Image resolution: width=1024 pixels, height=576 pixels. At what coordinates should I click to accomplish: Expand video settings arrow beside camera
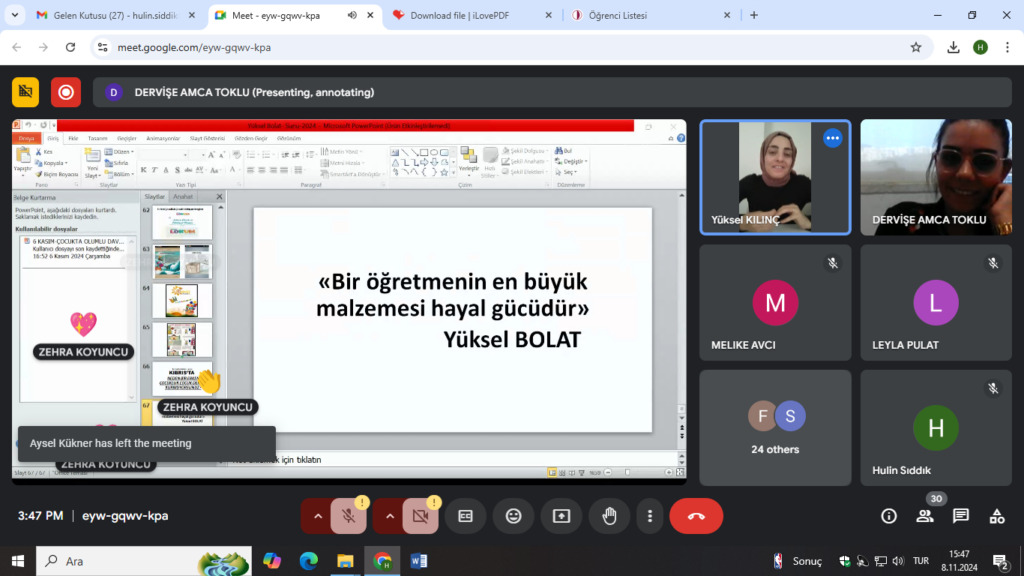(x=389, y=516)
